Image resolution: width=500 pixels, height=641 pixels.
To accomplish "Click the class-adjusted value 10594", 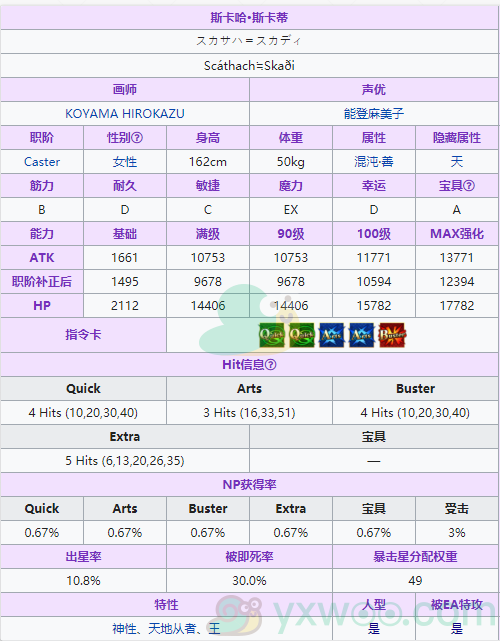I will pos(374,282).
